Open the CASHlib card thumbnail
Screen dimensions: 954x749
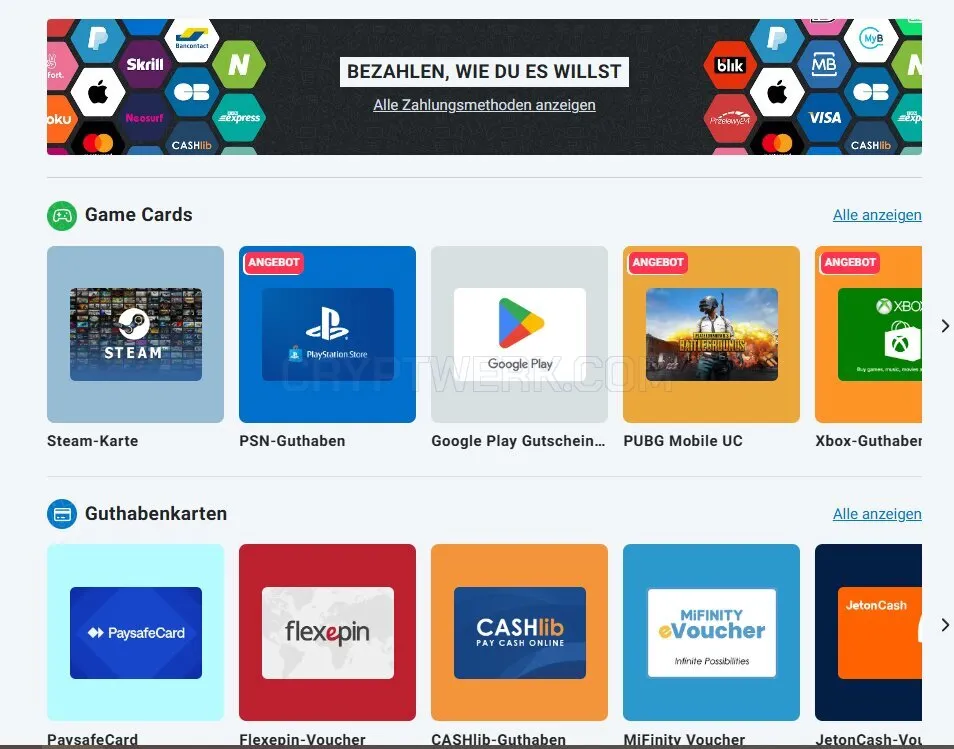pos(520,632)
